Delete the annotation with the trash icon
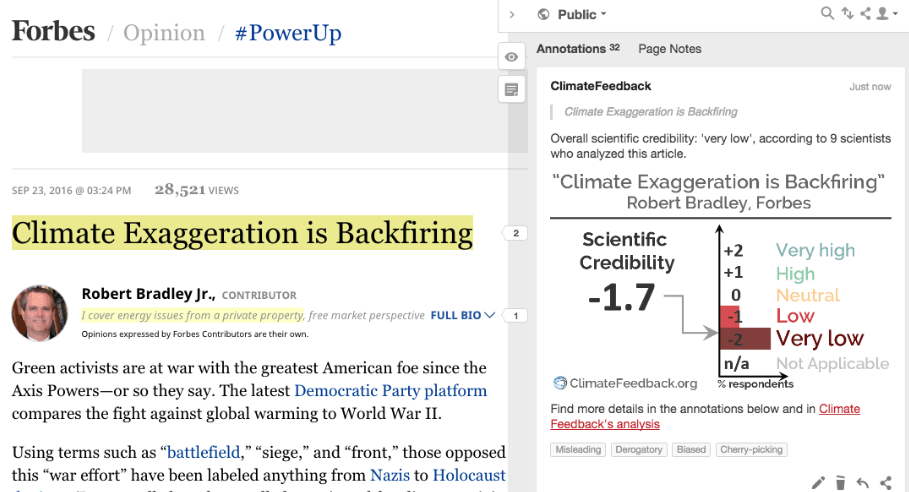909x492 pixels. (841, 483)
